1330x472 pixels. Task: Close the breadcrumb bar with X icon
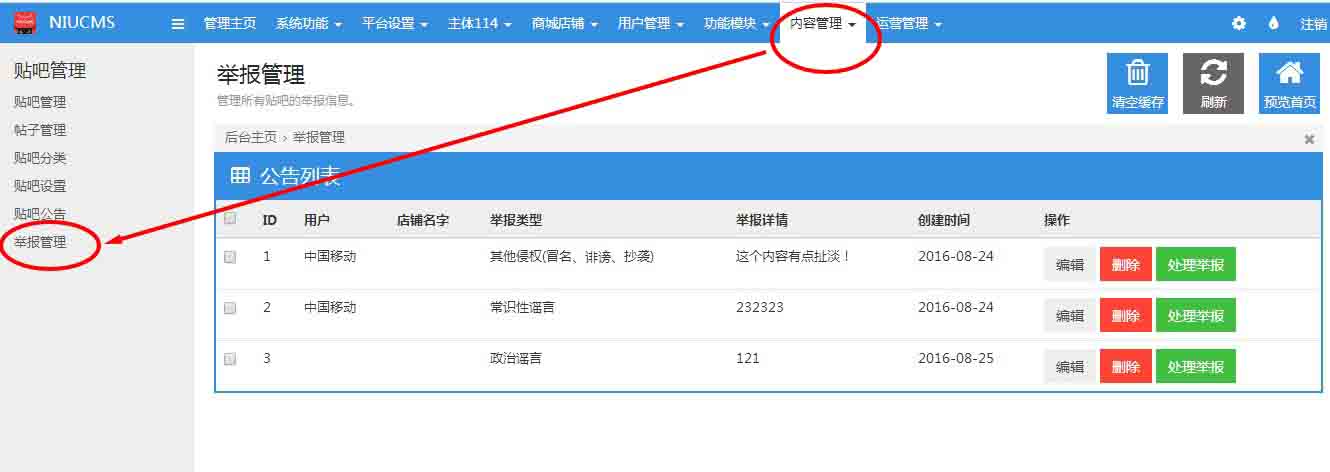pos(1309,139)
